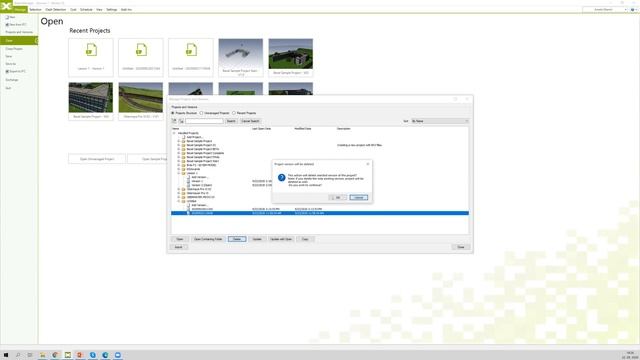Click the Copy button below the project tree

coord(305,239)
